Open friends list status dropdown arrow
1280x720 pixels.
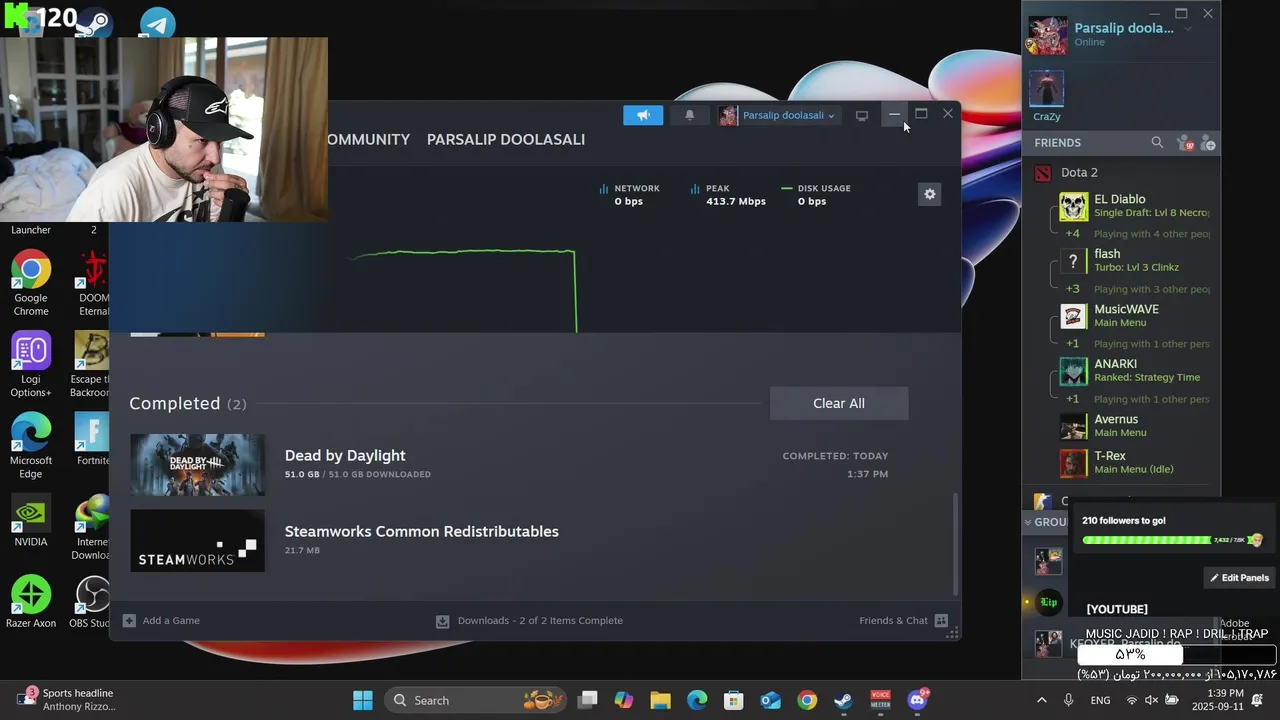point(1188,29)
